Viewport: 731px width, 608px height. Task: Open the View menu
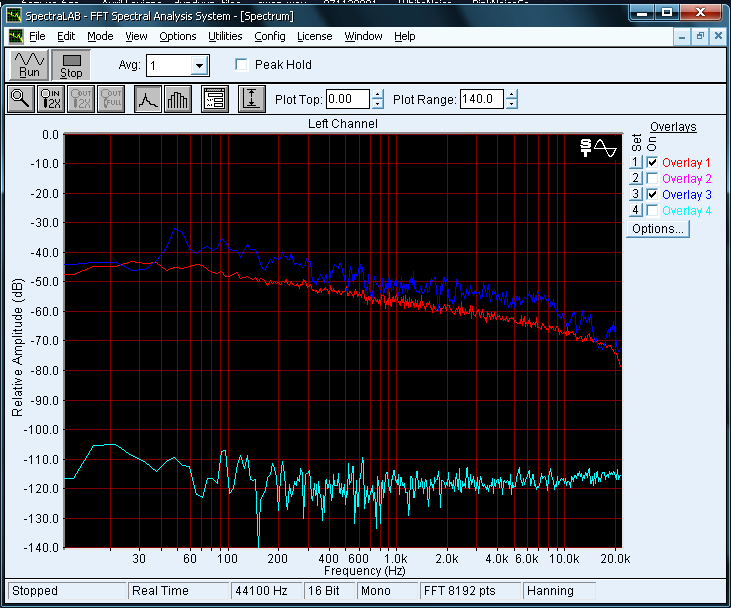(136, 36)
